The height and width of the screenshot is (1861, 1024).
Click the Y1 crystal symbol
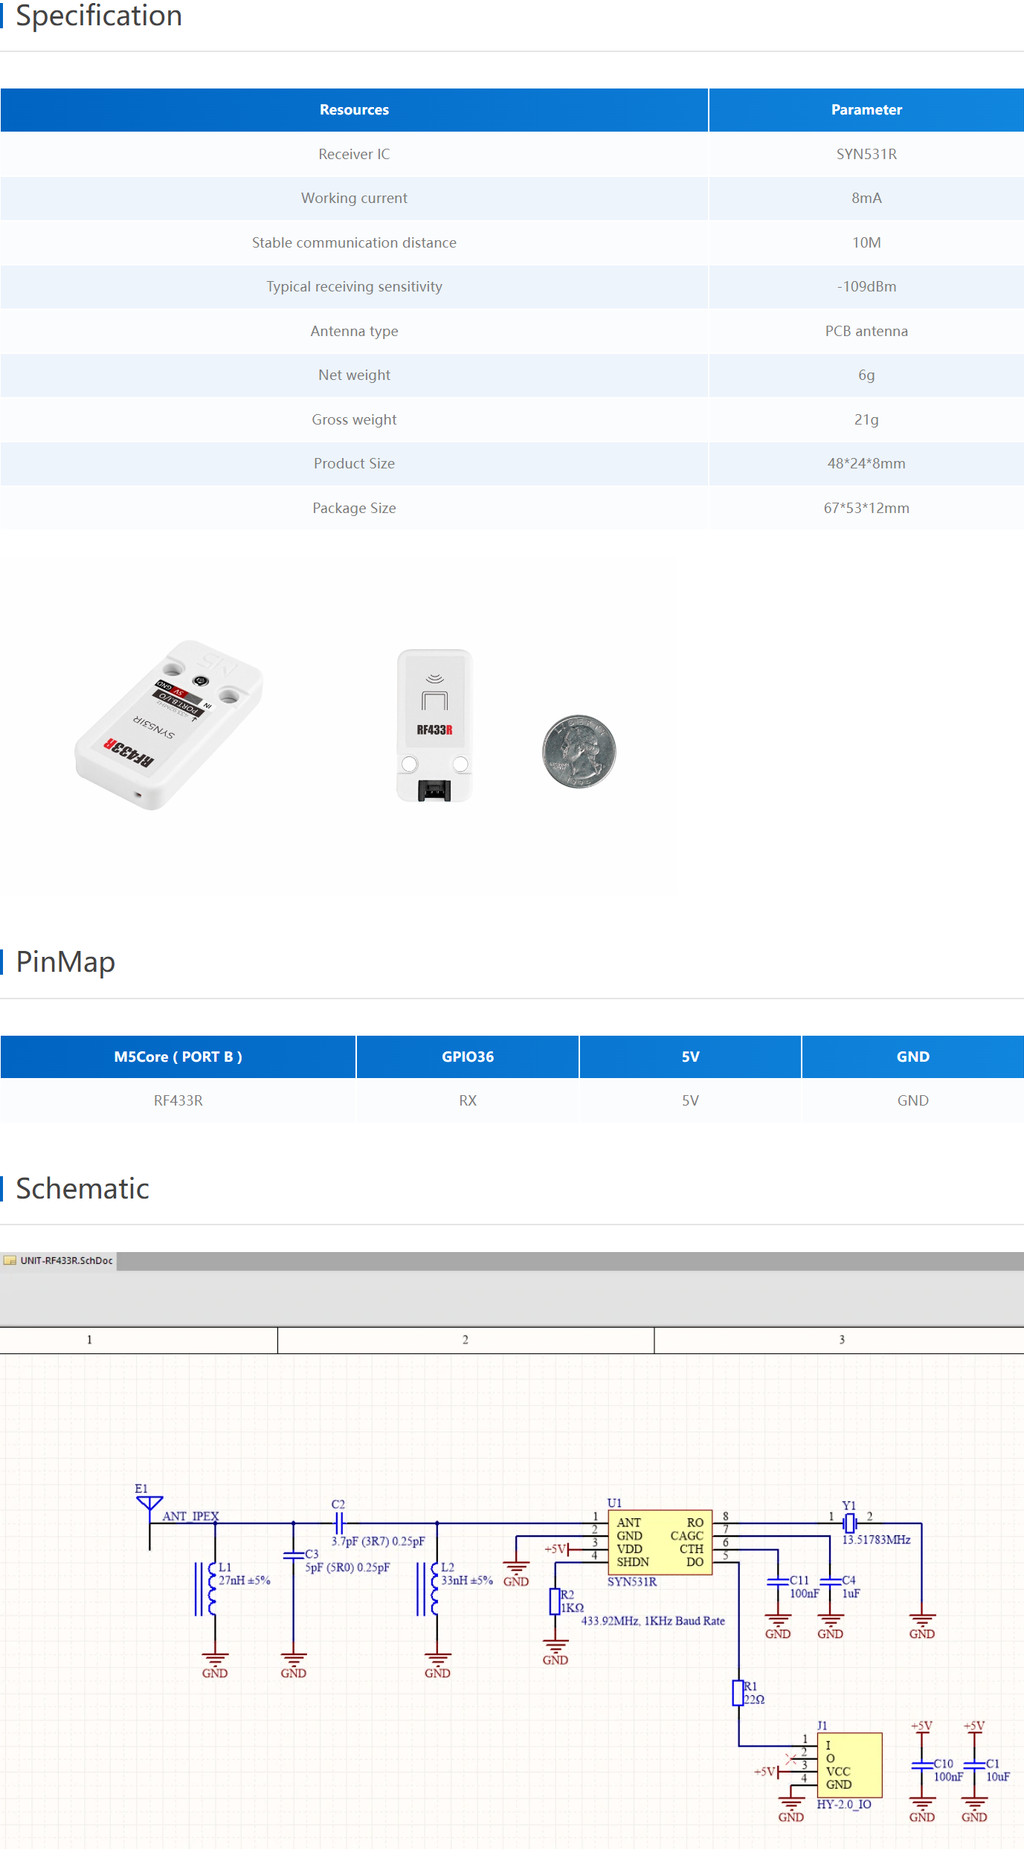[849, 1523]
